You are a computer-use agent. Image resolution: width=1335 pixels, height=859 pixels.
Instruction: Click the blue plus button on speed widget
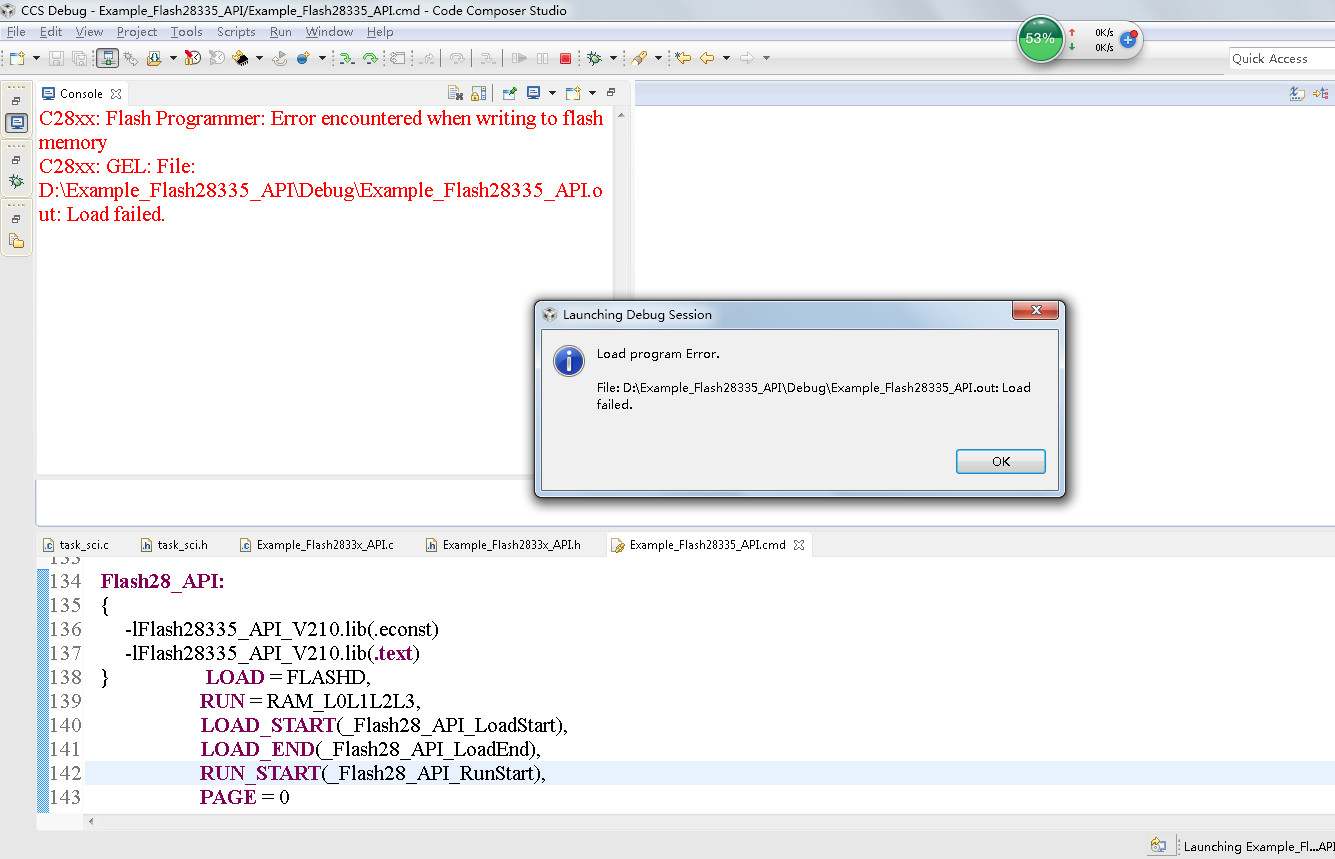click(1128, 40)
